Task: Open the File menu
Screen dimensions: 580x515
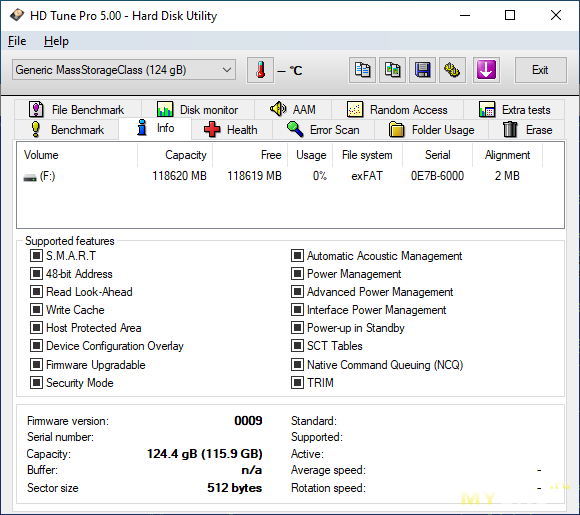Action: [17, 41]
